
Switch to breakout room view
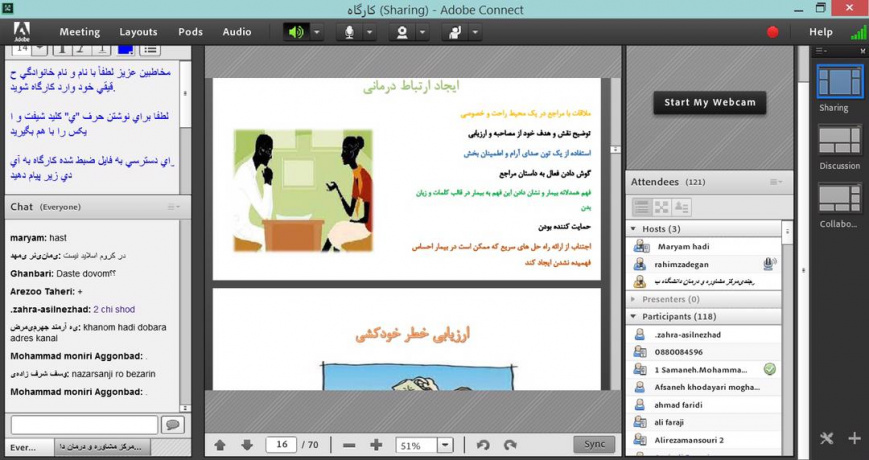tap(661, 207)
